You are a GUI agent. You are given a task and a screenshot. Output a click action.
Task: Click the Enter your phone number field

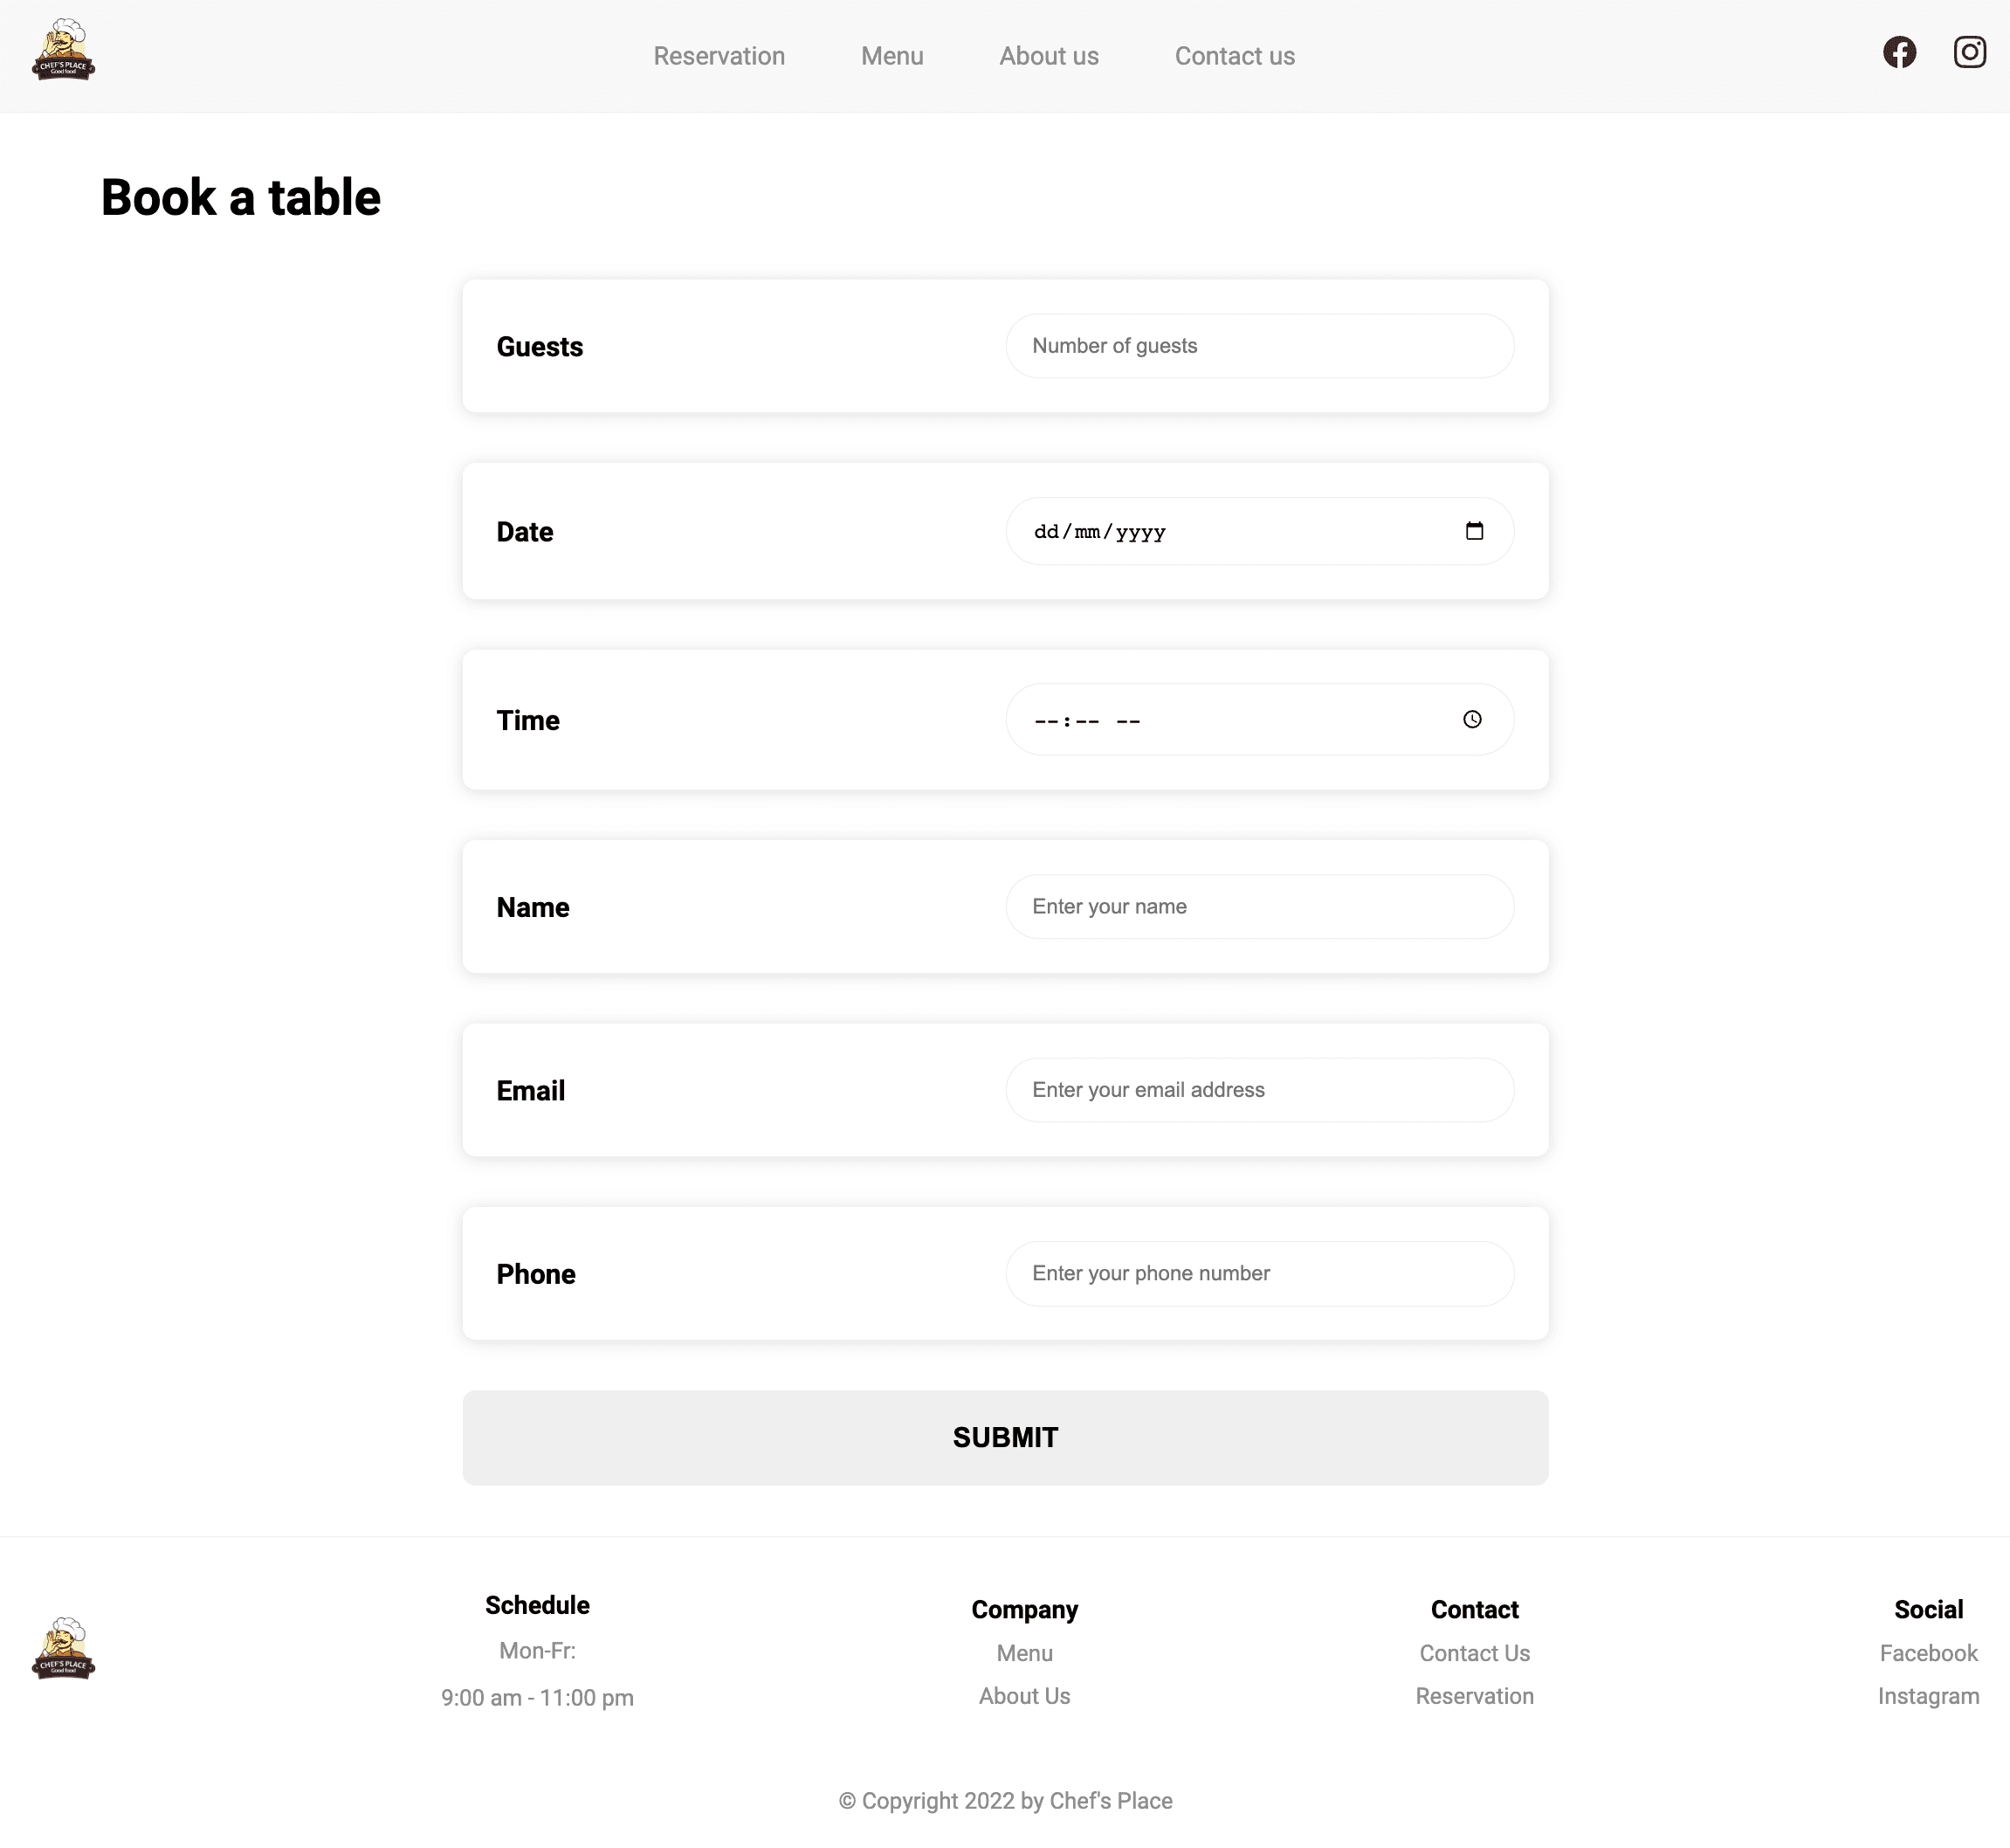pos(1259,1273)
